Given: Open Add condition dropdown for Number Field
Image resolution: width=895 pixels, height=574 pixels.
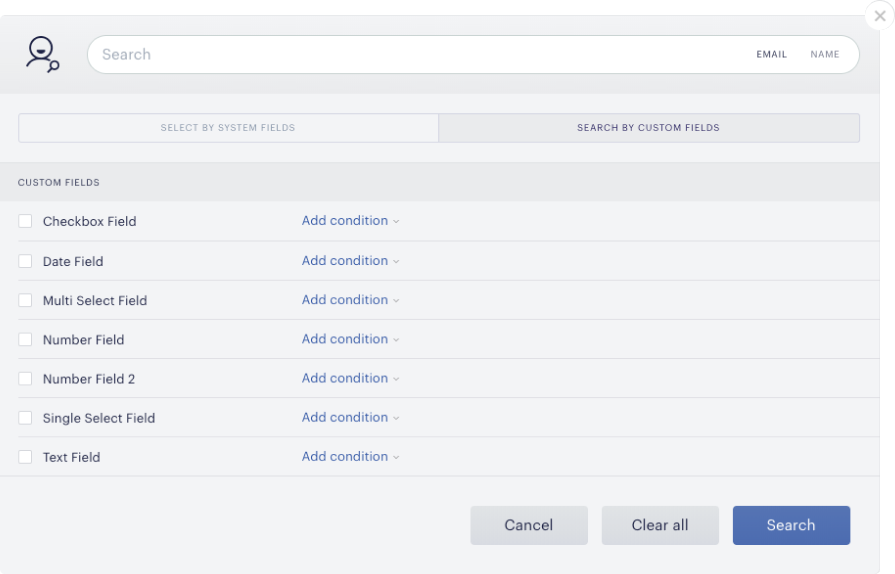Looking at the screenshot, I should [x=350, y=339].
